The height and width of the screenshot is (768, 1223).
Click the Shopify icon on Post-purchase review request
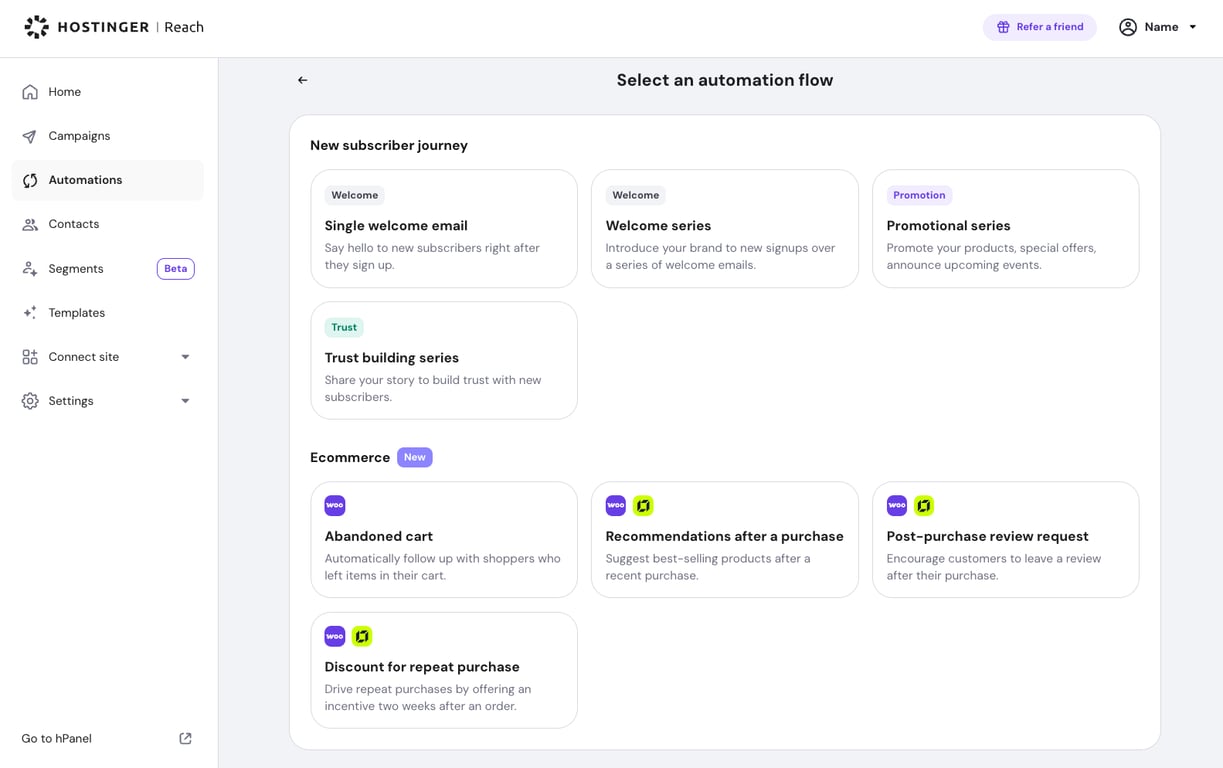coord(924,505)
